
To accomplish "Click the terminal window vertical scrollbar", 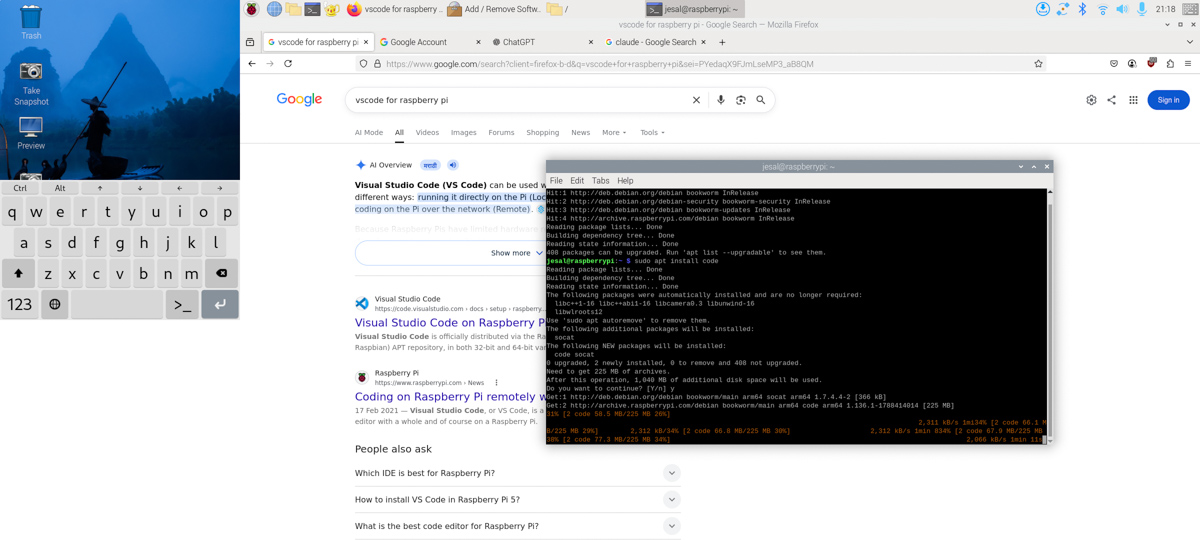I will coord(1049,315).
